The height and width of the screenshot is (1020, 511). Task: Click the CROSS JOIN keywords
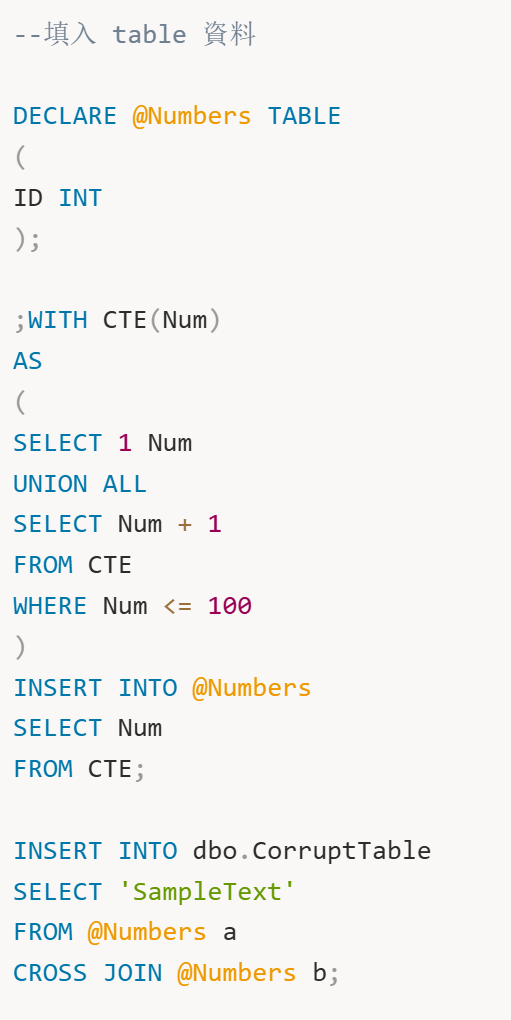tap(88, 973)
